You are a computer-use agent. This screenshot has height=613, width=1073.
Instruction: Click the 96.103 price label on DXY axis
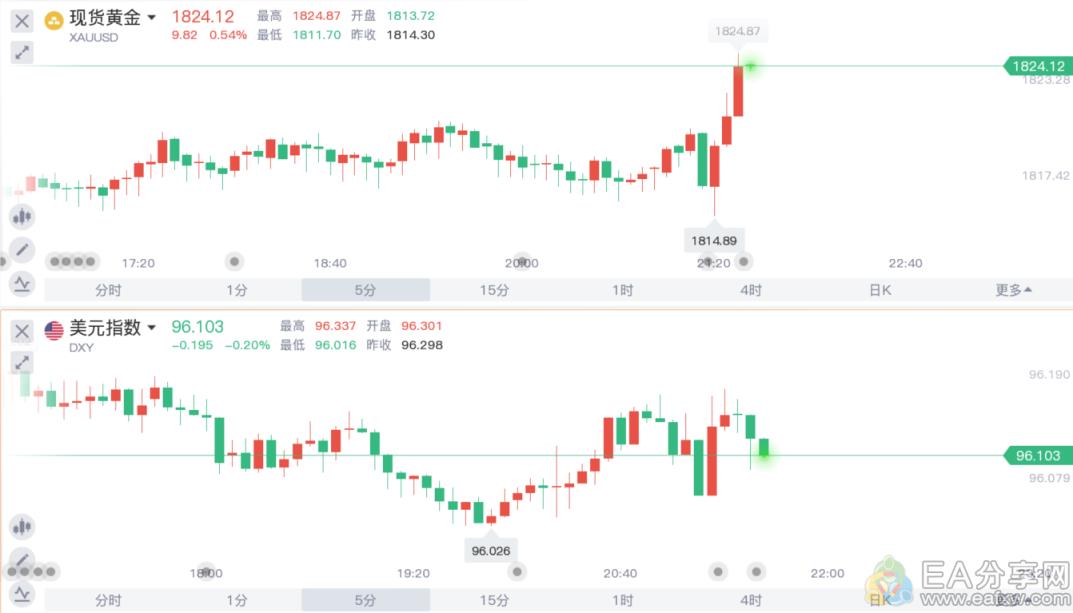click(1037, 456)
